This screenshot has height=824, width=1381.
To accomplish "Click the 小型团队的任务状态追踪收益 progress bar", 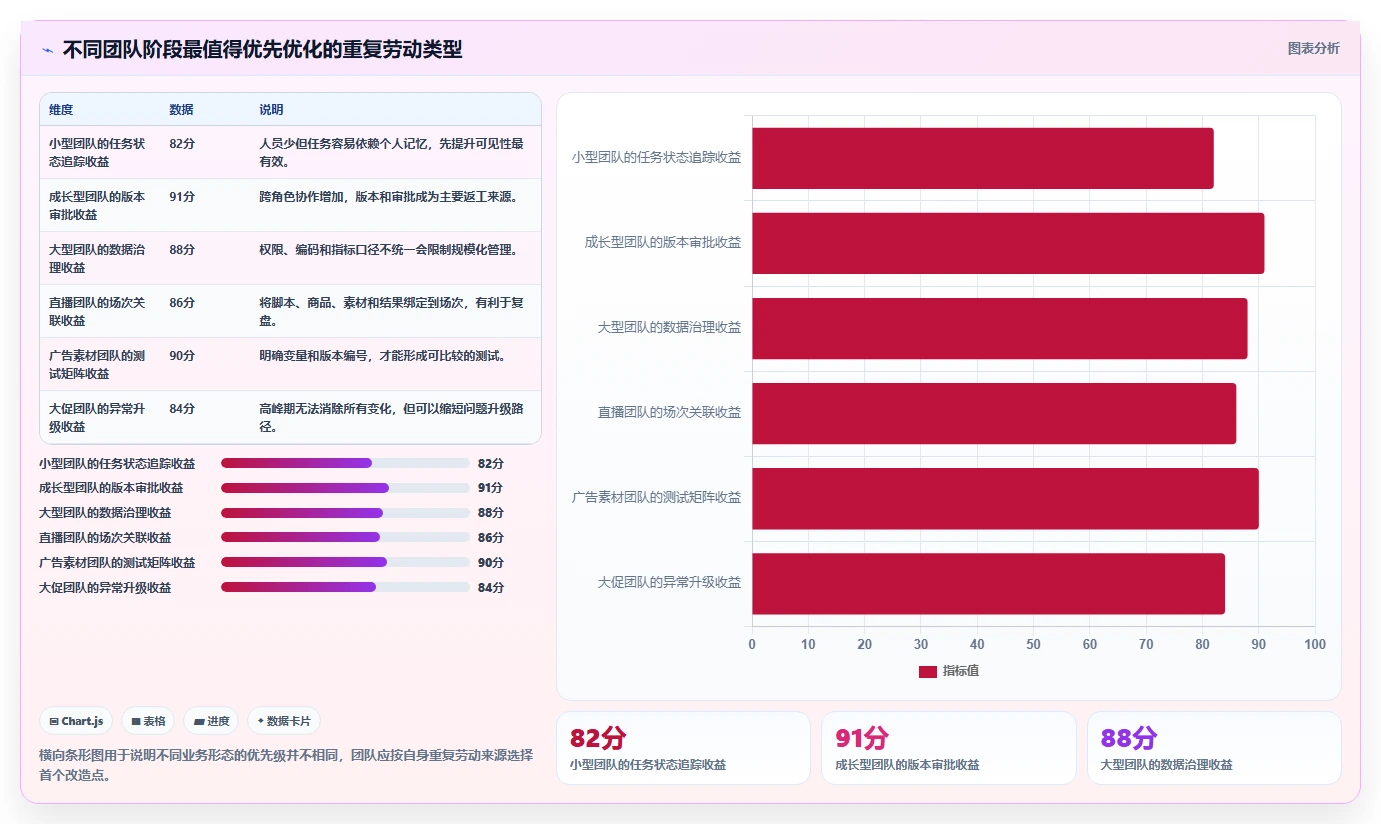I will click(x=345, y=463).
